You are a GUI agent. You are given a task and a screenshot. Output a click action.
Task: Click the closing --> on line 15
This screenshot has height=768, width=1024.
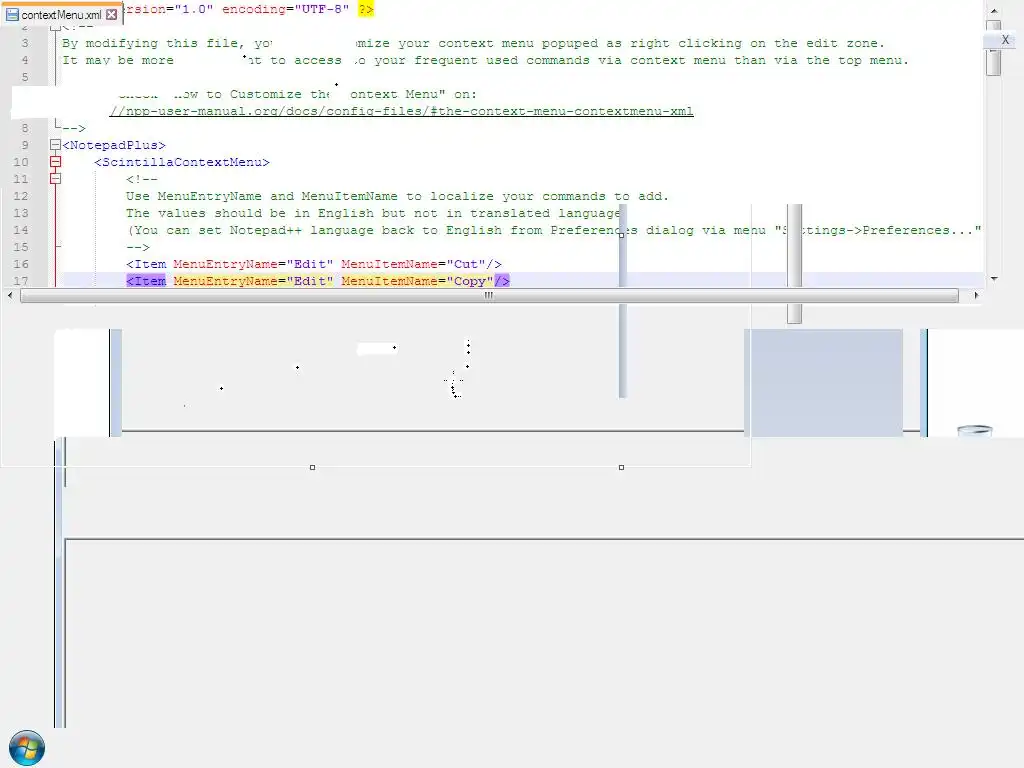[138, 247]
